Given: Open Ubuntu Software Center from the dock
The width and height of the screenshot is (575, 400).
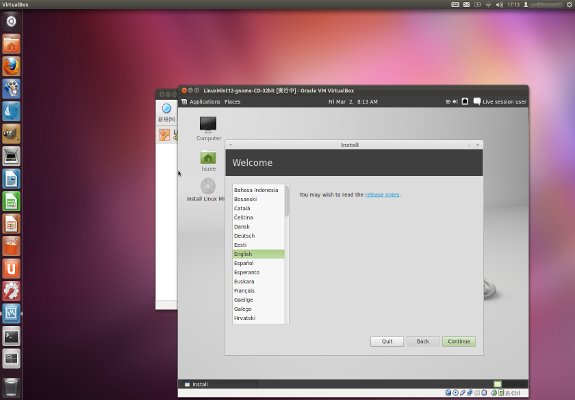Looking at the screenshot, I should click(11, 246).
